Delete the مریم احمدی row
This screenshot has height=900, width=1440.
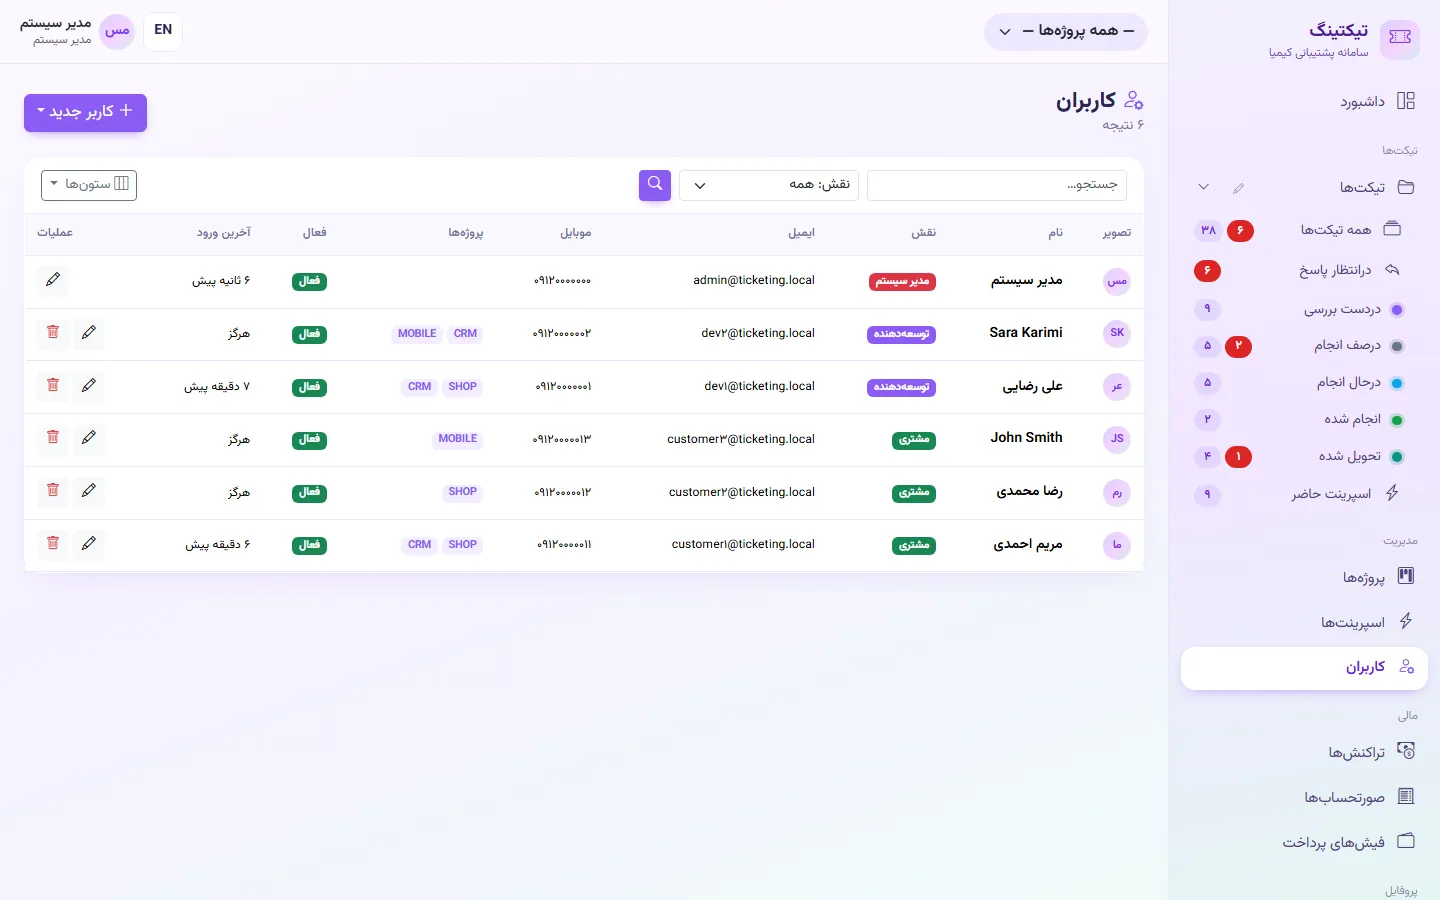[x=53, y=544]
